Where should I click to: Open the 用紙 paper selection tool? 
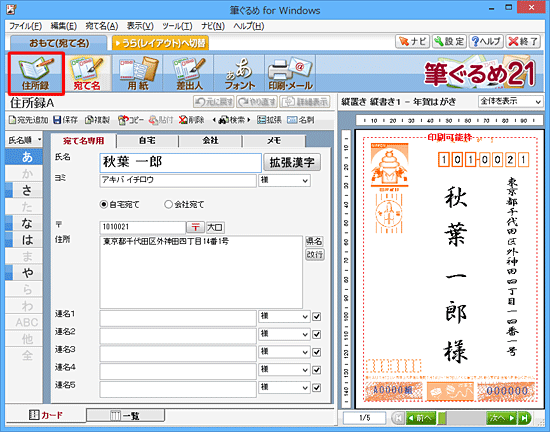coord(138,74)
